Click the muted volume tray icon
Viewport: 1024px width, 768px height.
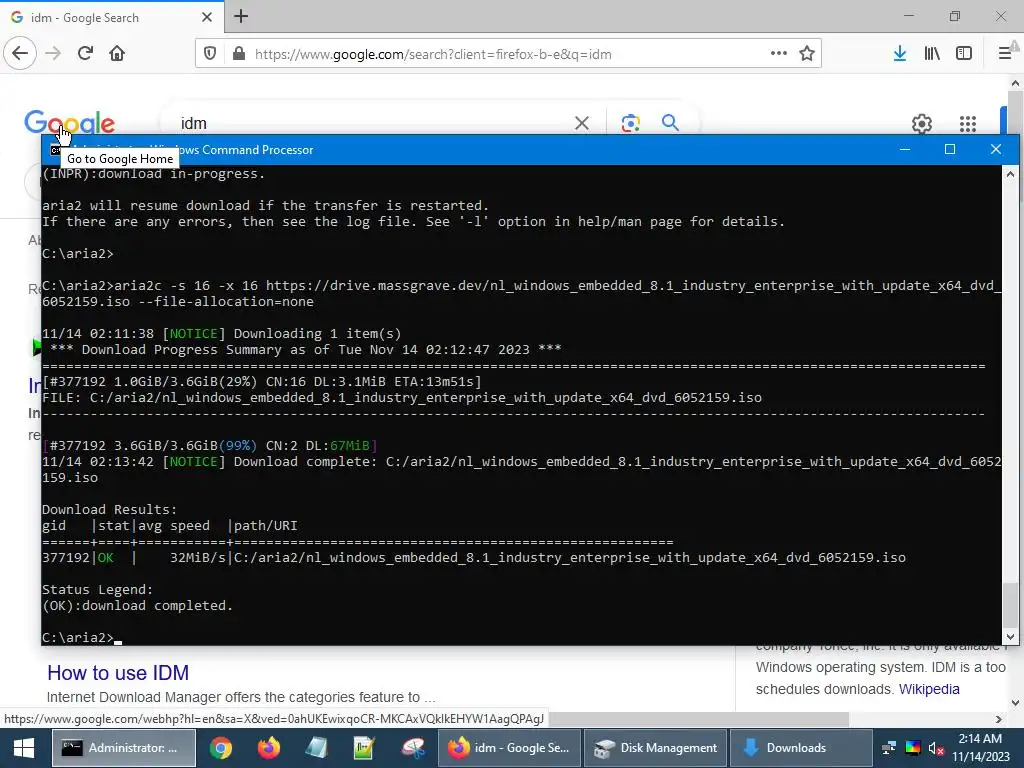(936, 748)
